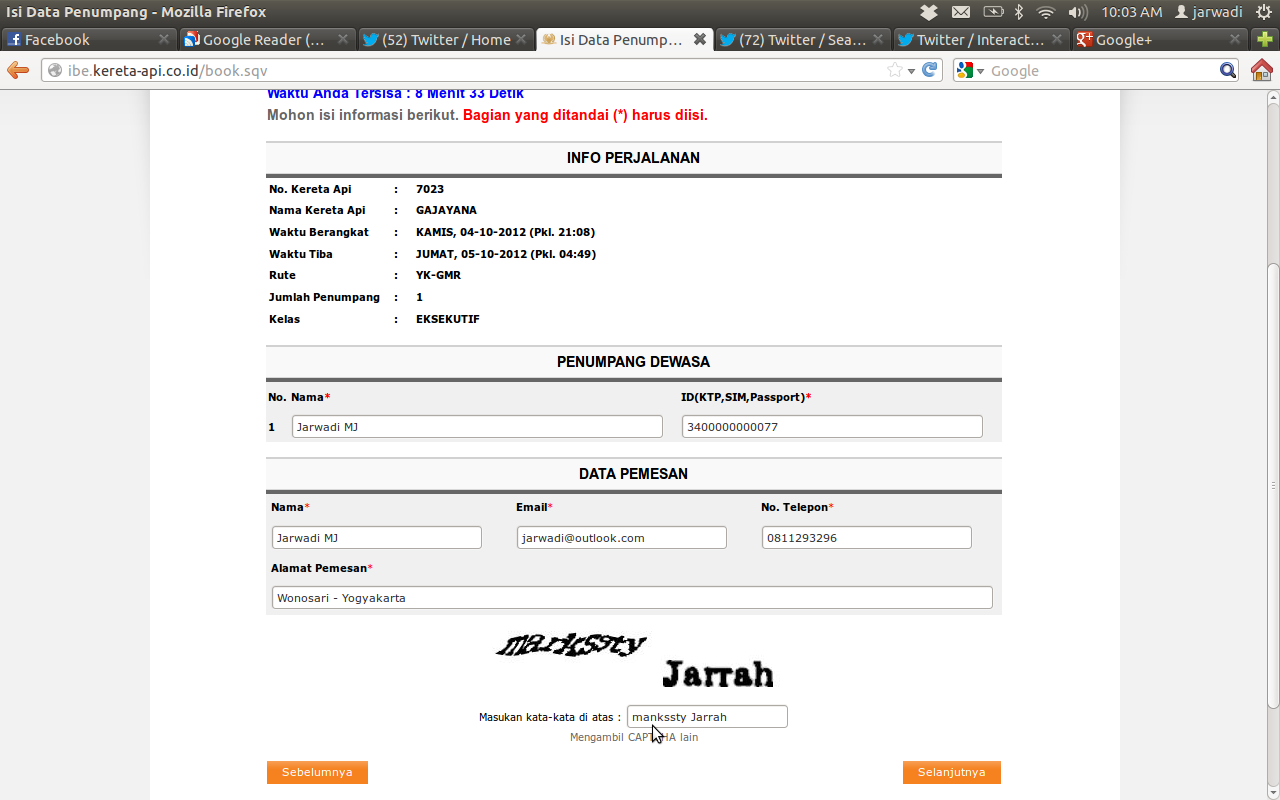This screenshot has height=800, width=1280.
Task: Open a new tab with the plus icon
Action: [x=1265, y=39]
